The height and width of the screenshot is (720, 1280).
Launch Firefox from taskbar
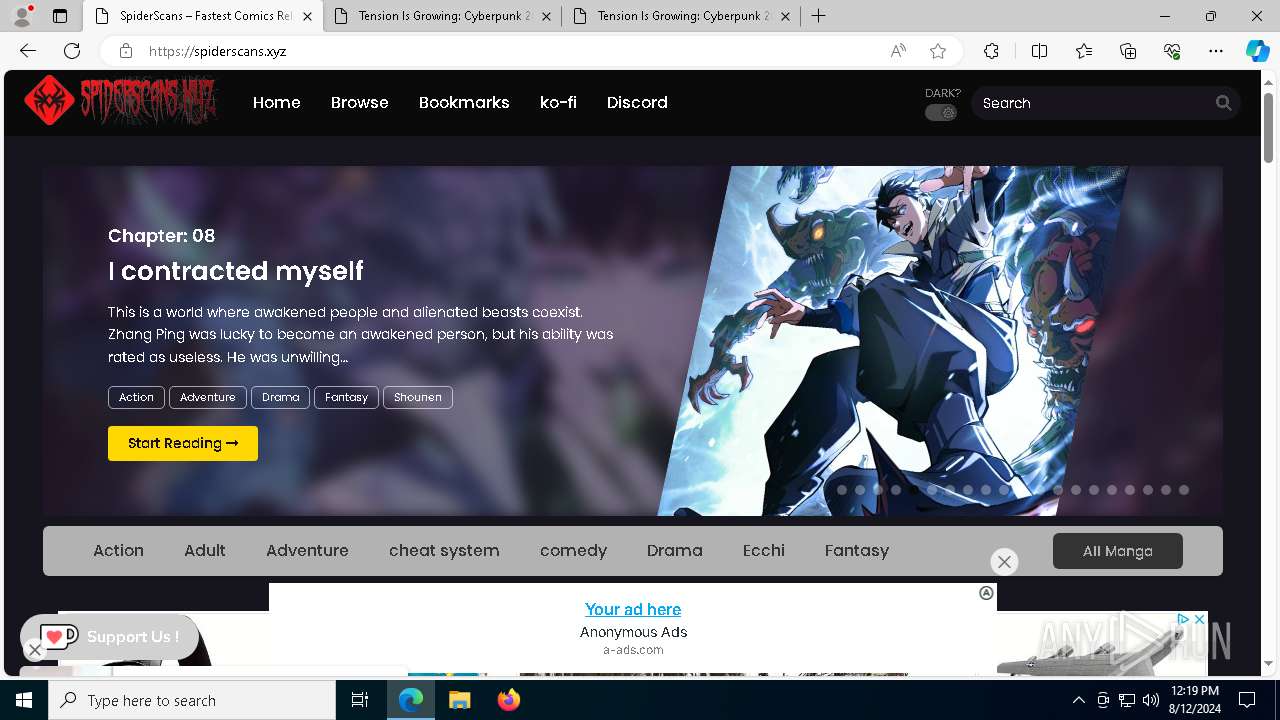tap(508, 700)
